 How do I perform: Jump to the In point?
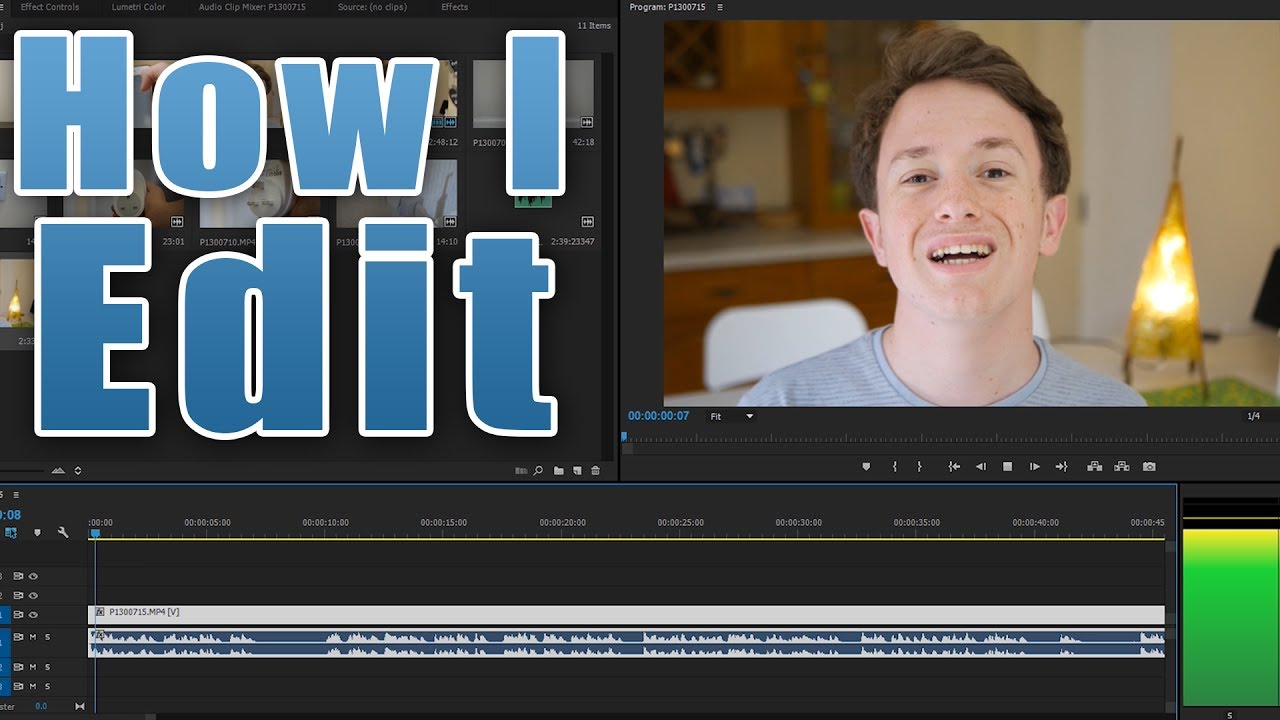[954, 467]
